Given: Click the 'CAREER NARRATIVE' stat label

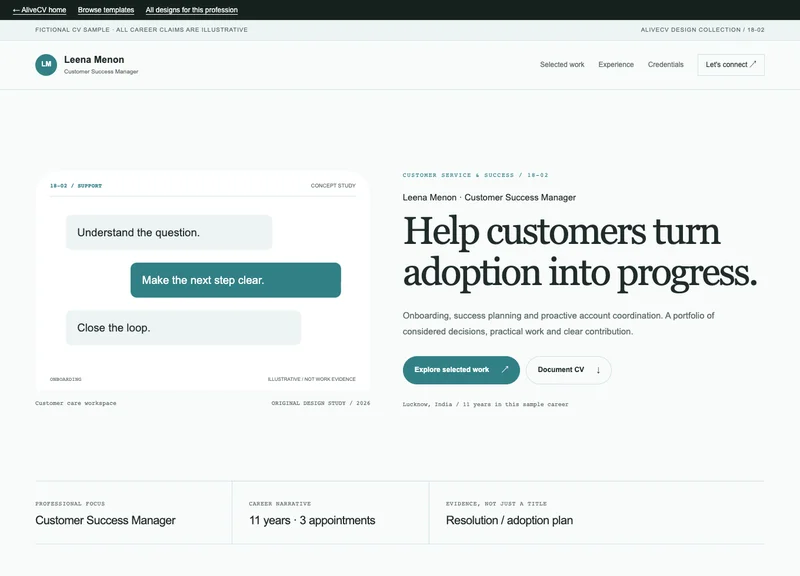Looking at the screenshot, I should [280, 504].
